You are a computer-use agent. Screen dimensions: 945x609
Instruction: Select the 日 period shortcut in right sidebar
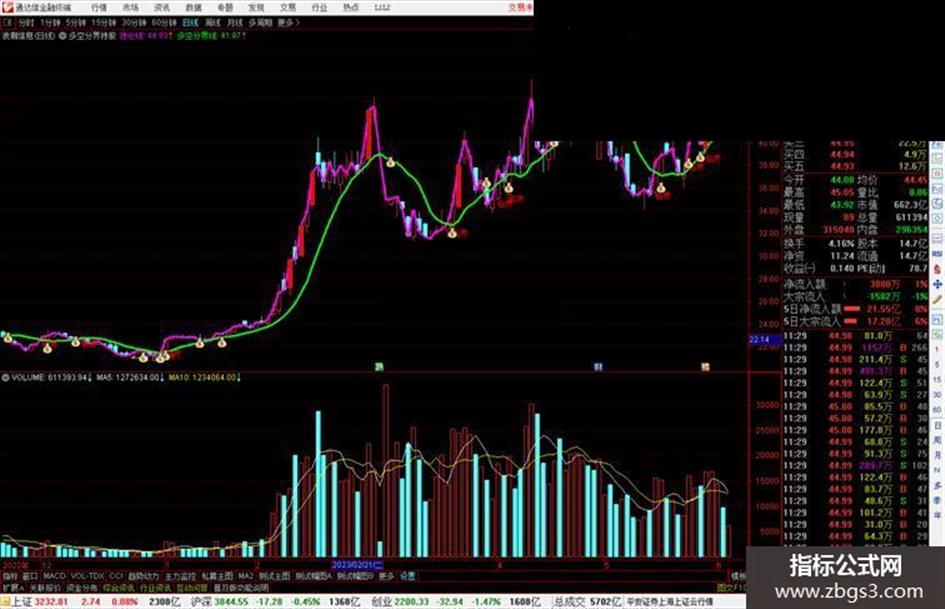[x=937, y=426]
